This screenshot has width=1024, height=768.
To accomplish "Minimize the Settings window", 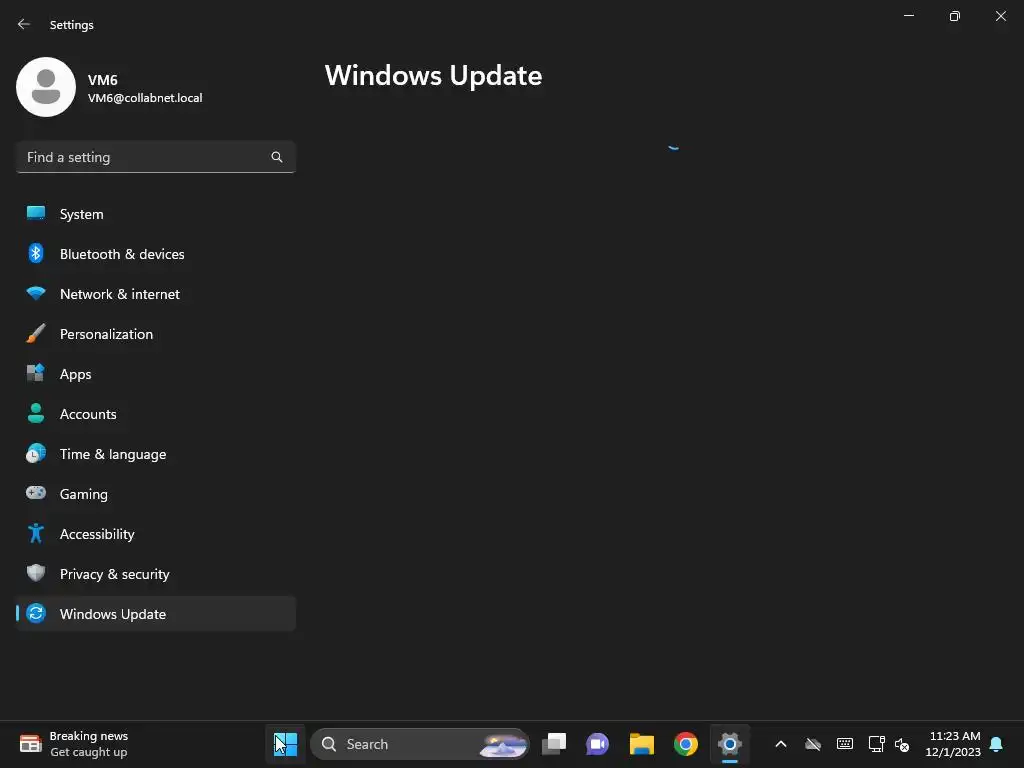I will click(x=909, y=16).
